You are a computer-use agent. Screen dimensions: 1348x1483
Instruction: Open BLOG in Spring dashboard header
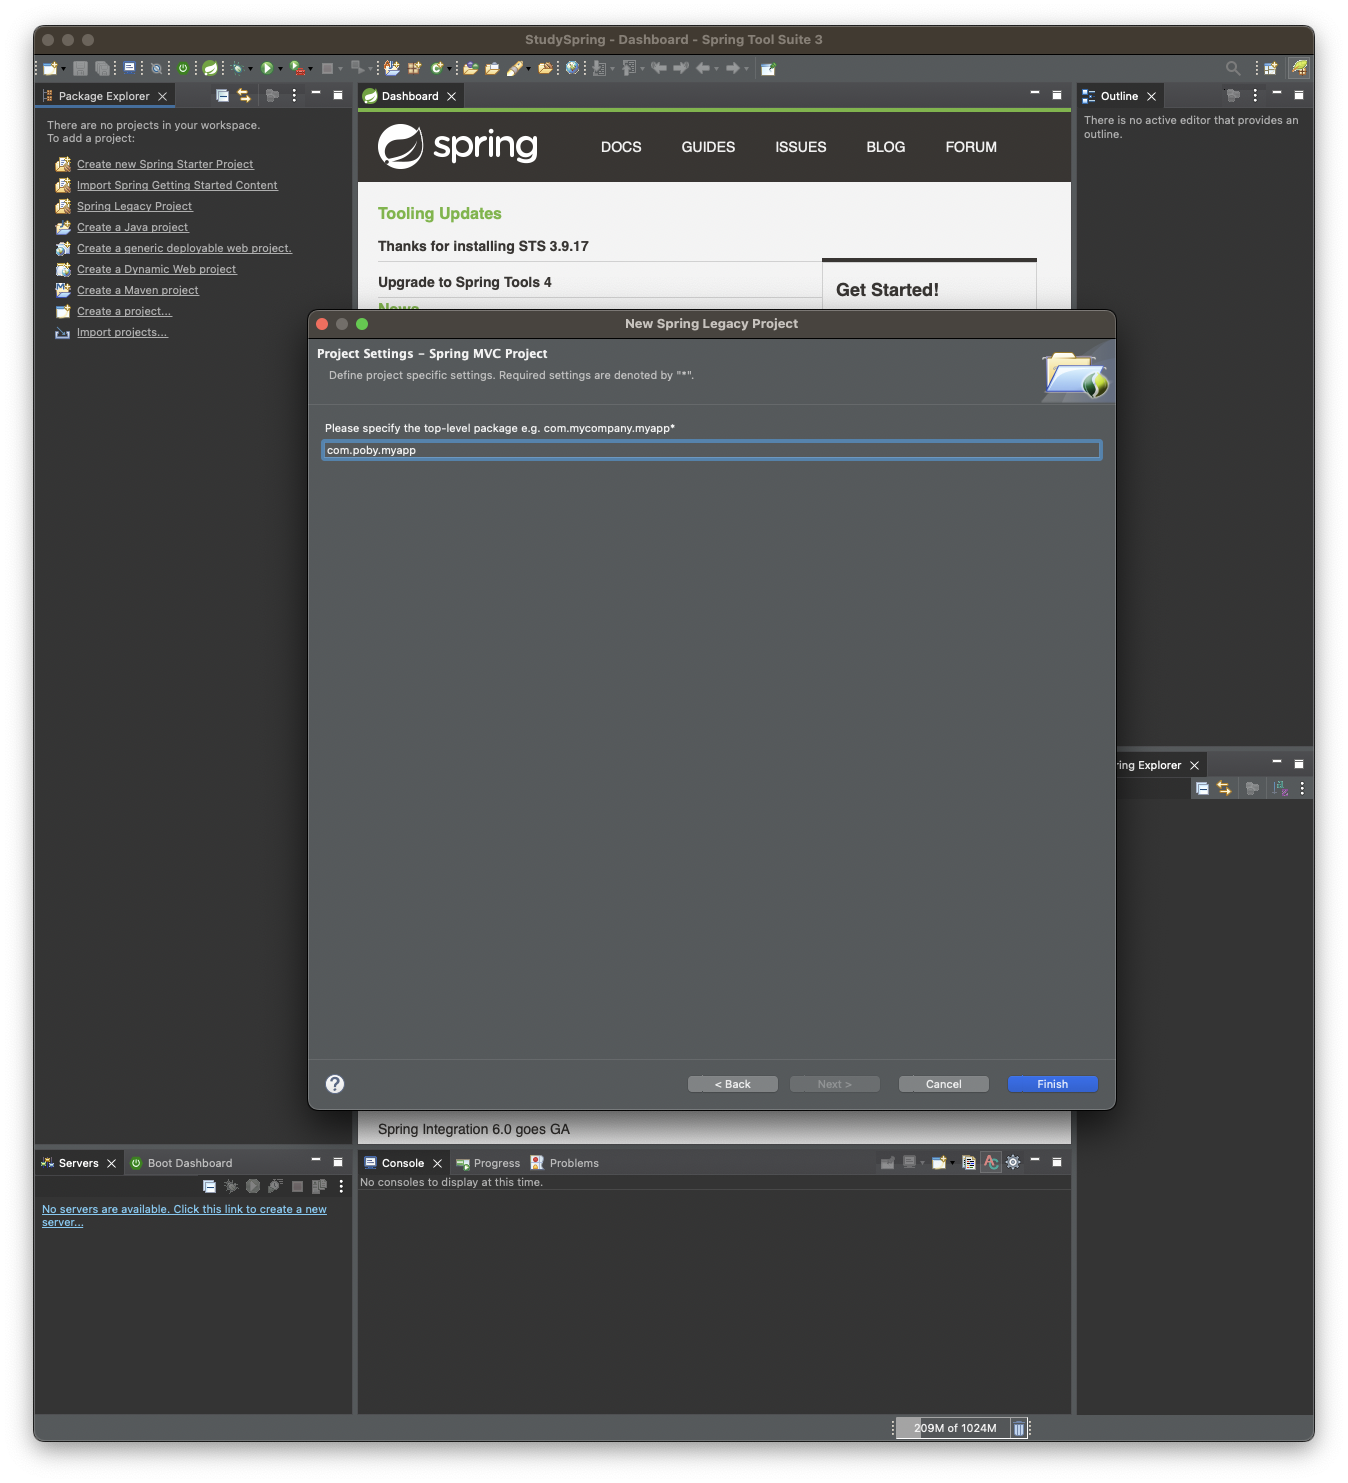point(886,147)
